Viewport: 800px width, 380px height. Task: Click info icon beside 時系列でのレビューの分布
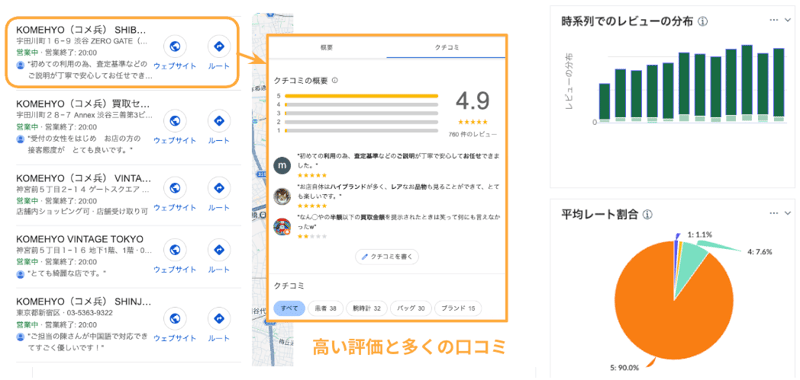[x=703, y=22]
